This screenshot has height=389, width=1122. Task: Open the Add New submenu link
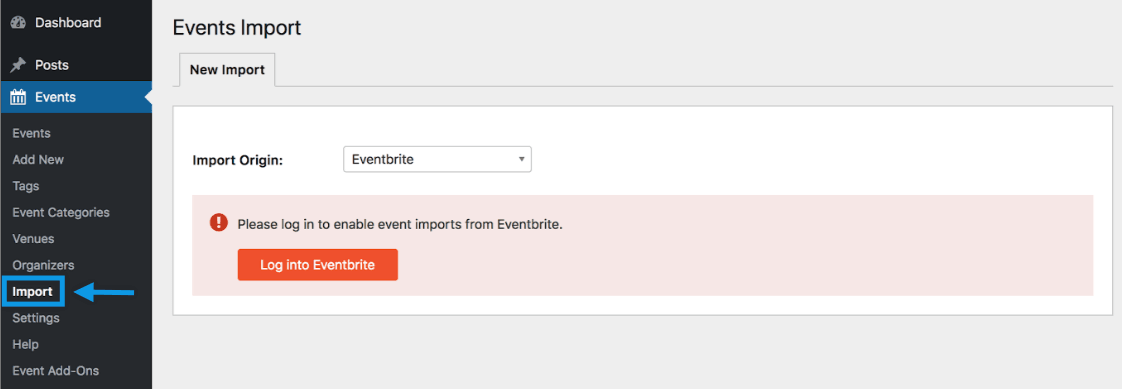click(x=38, y=159)
